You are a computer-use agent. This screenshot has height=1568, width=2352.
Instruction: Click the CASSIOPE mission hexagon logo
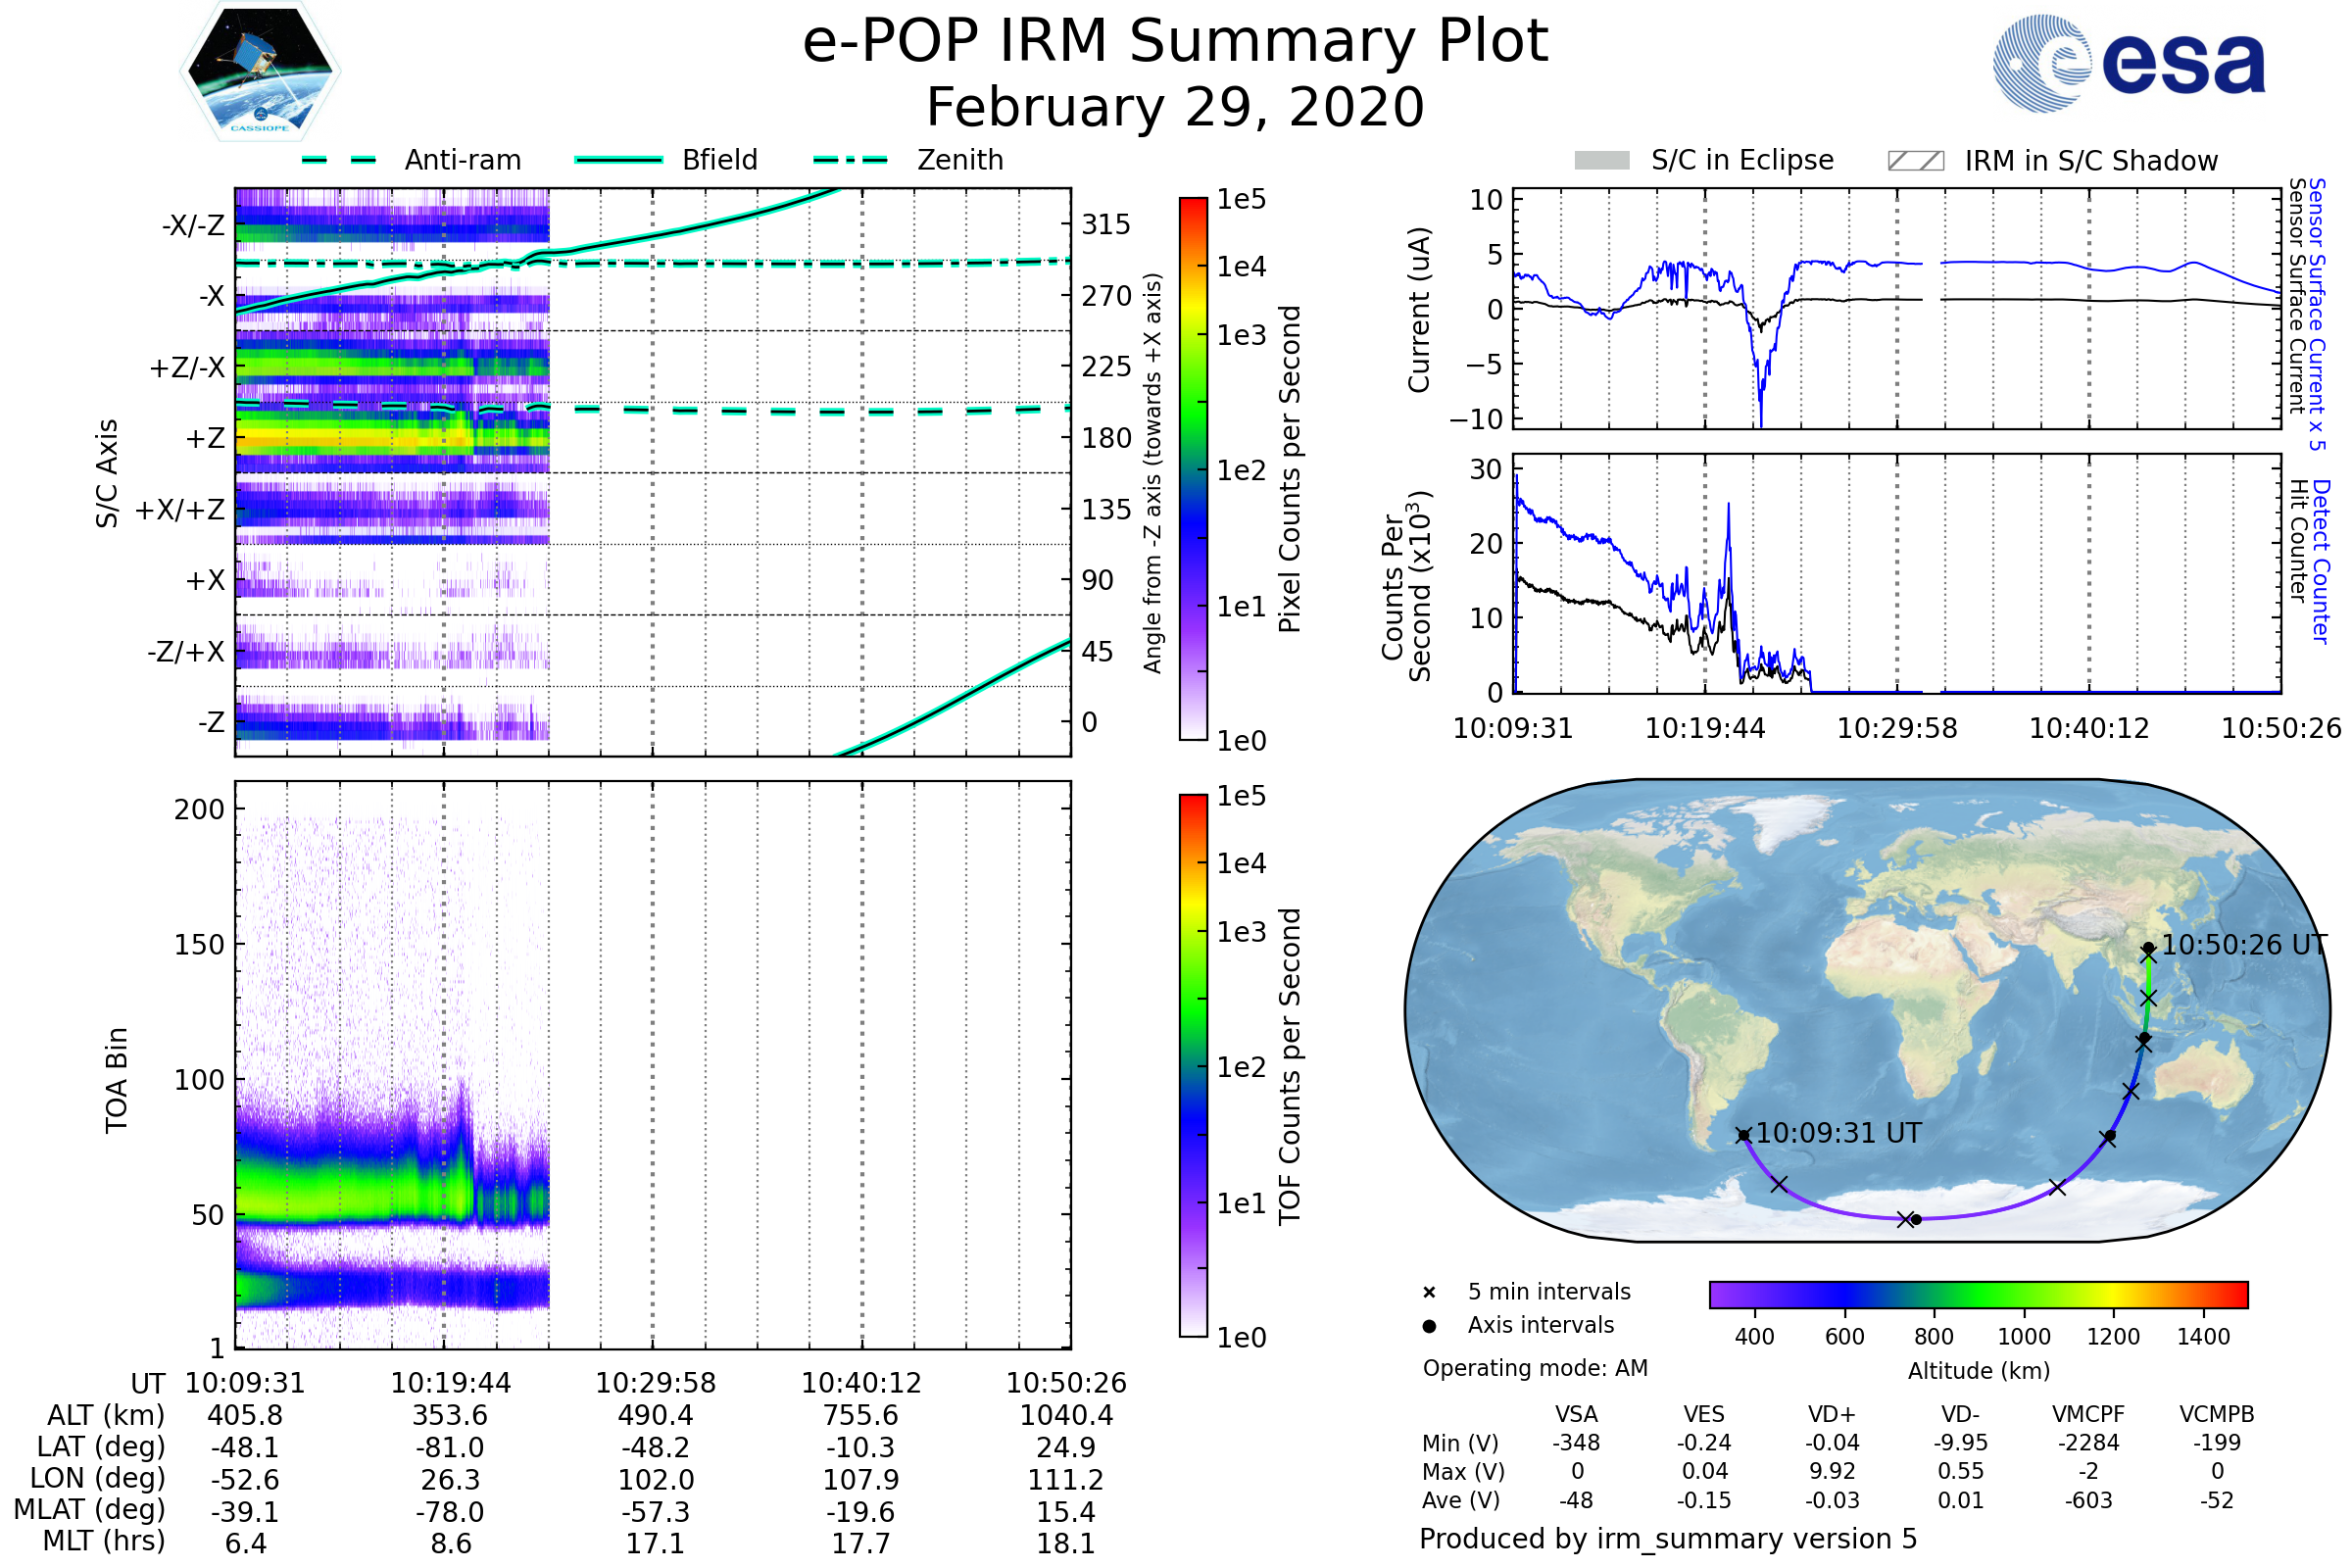(x=260, y=72)
